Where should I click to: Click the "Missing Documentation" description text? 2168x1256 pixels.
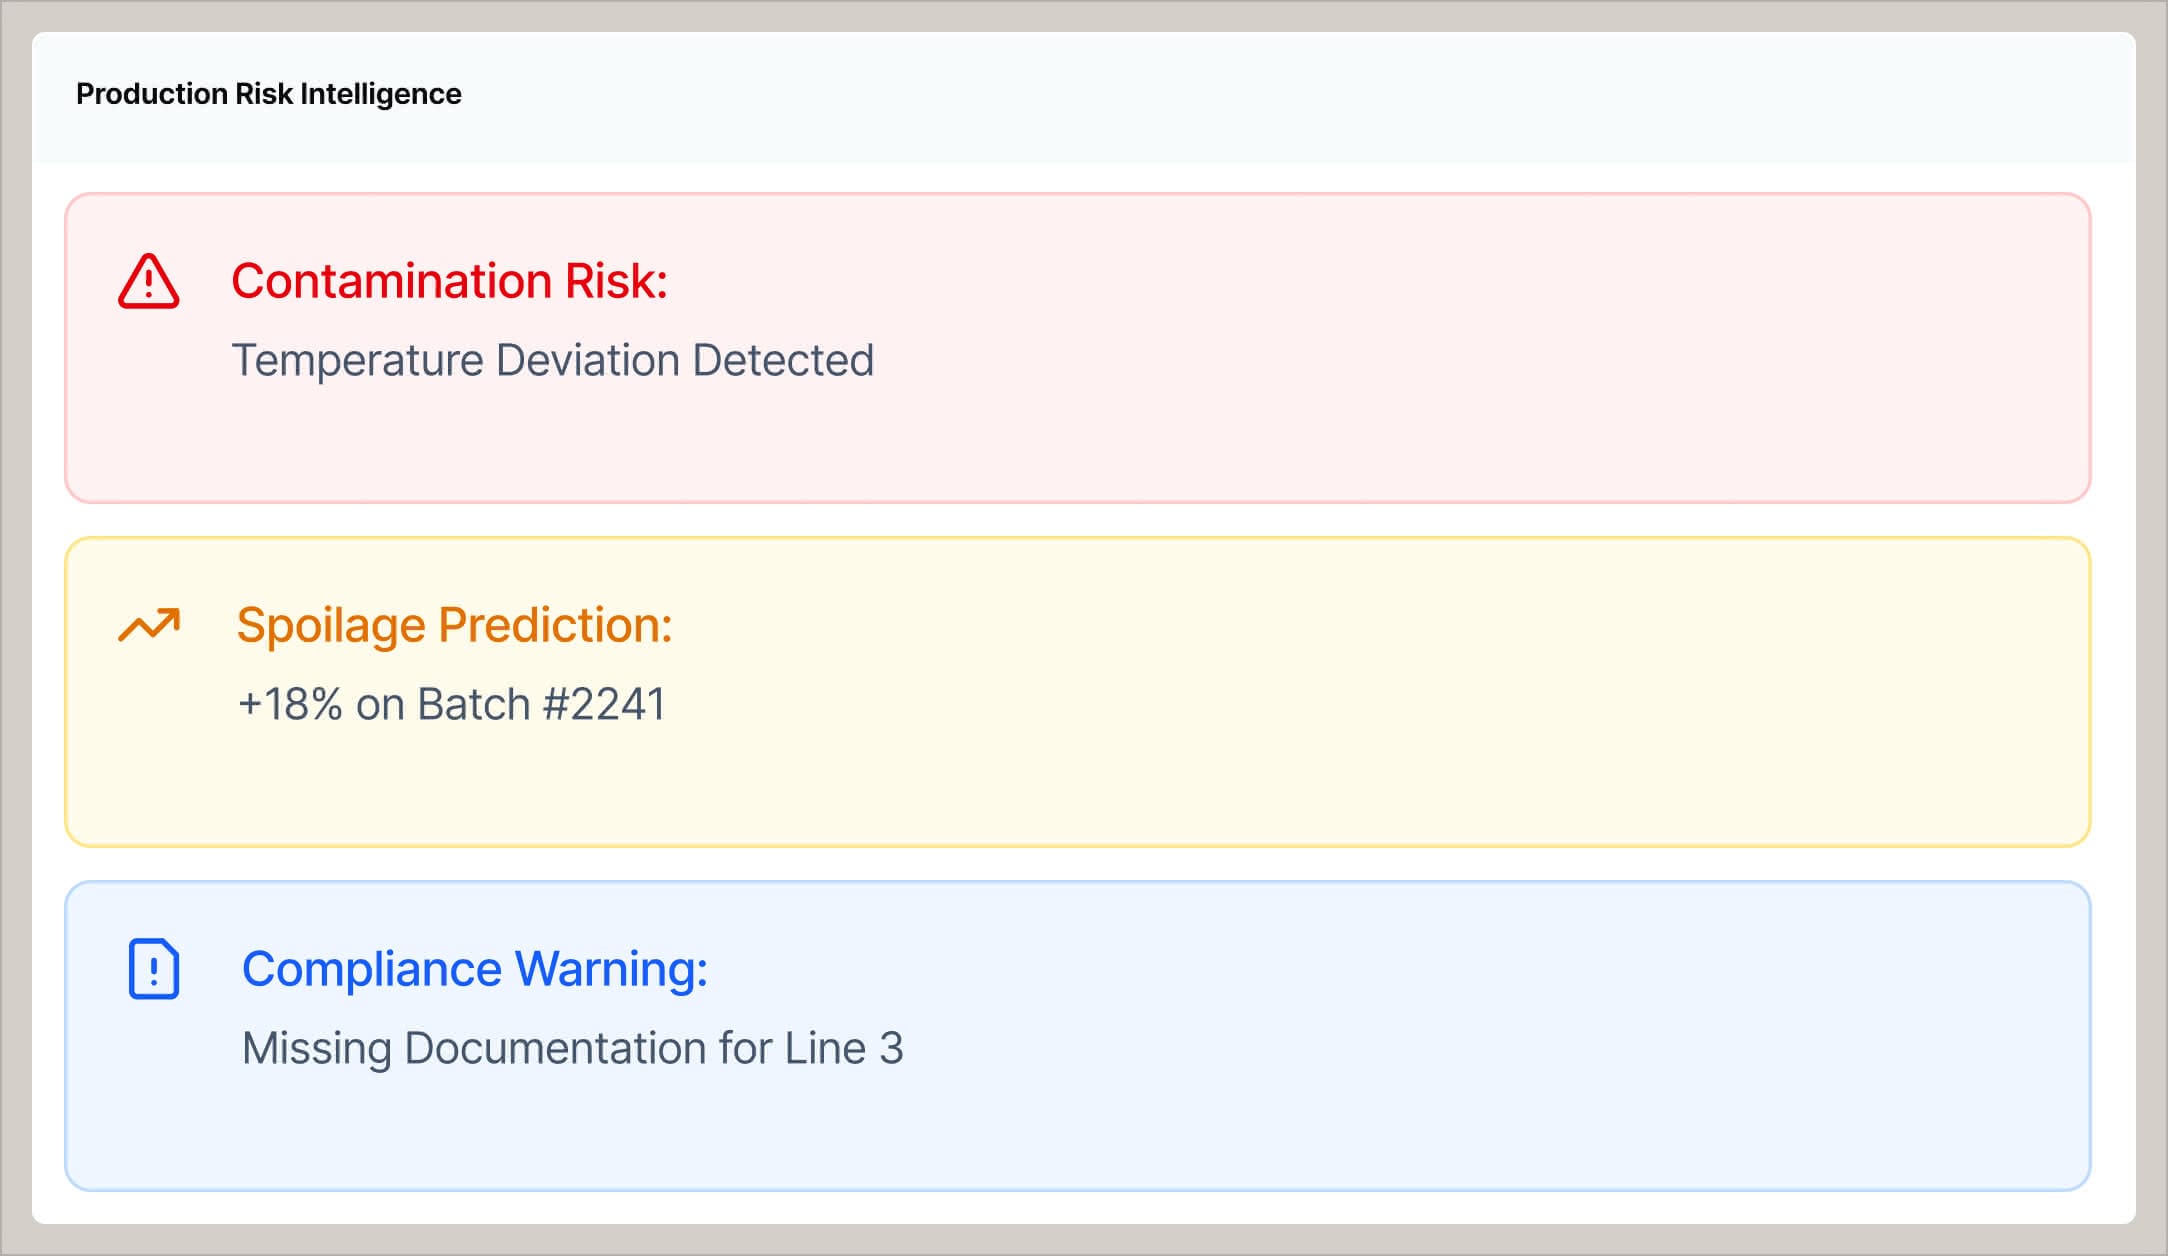pos(474,1048)
